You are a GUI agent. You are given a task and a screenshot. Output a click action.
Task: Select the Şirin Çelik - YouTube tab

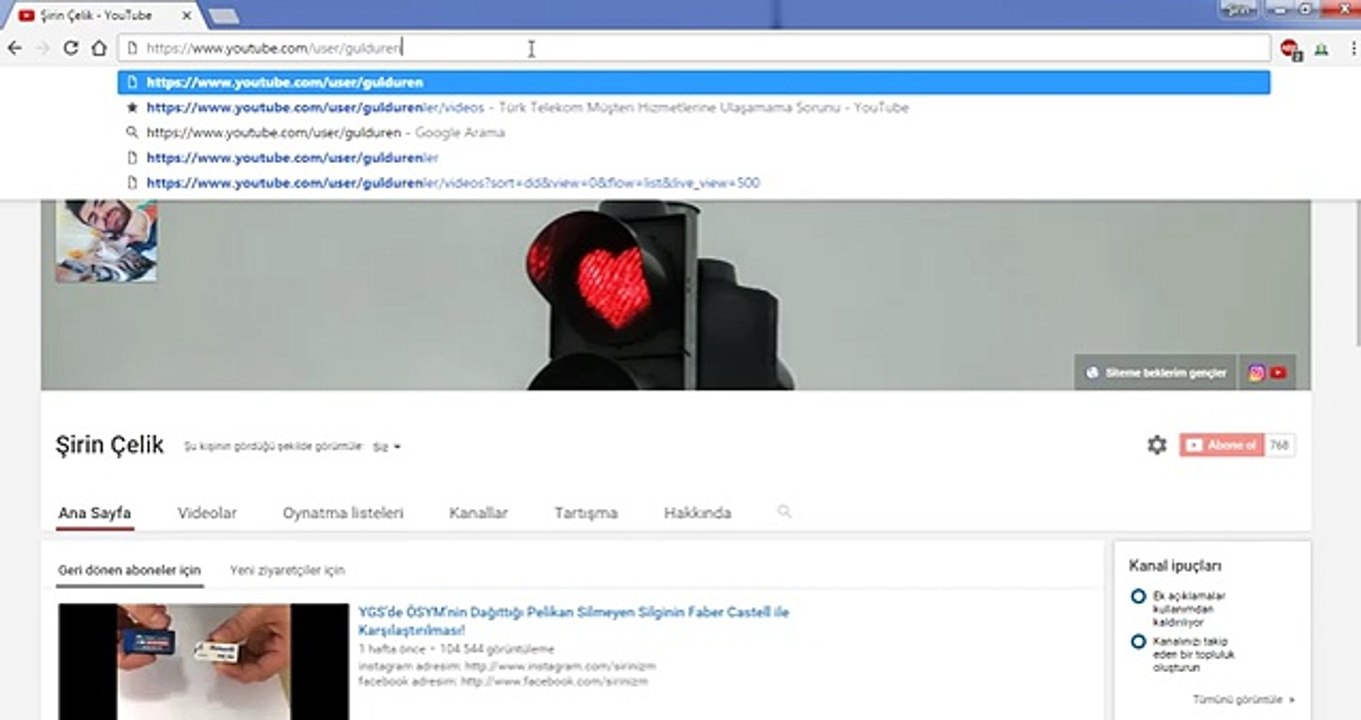(106, 14)
